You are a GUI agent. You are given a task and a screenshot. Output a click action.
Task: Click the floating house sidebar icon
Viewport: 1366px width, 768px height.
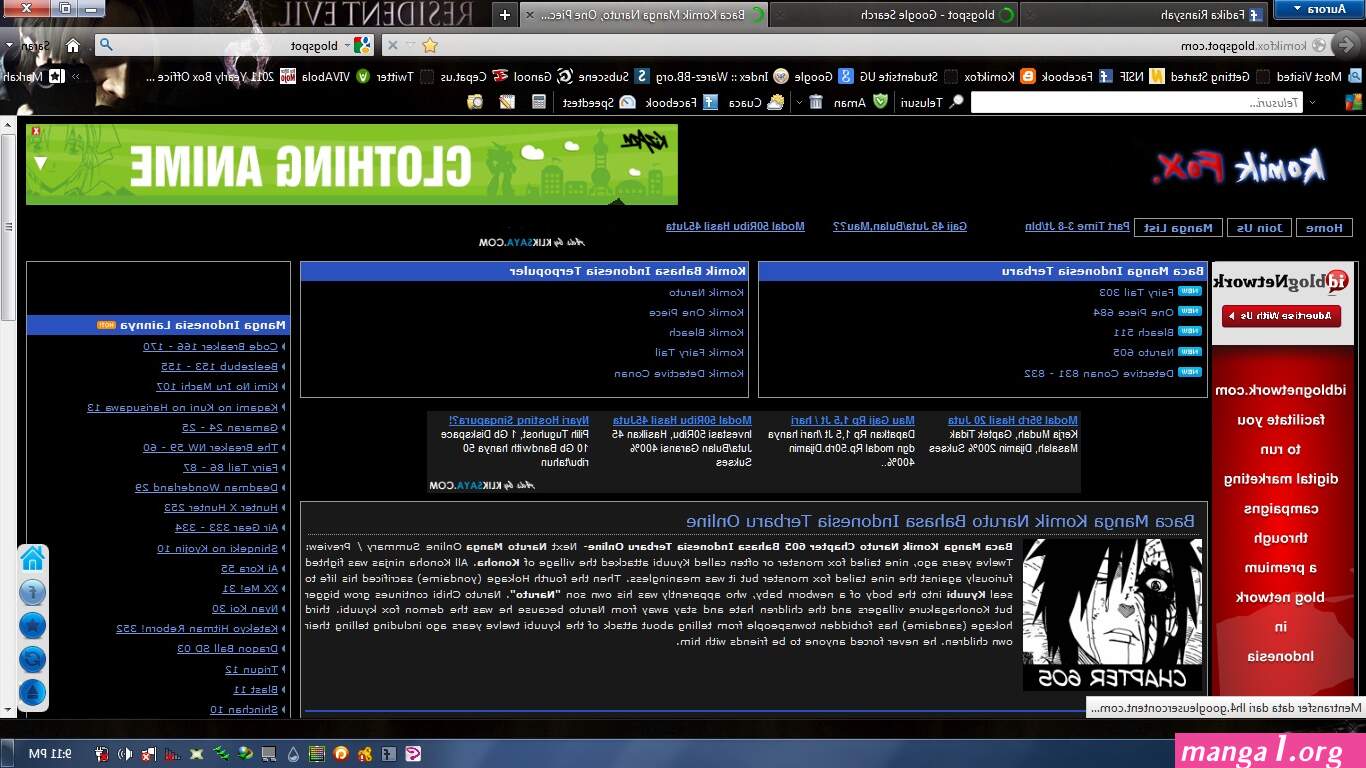tap(33, 558)
